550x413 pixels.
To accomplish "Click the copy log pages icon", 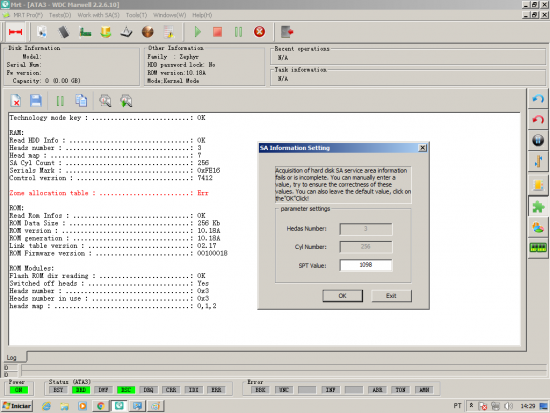I will pos(81,101).
